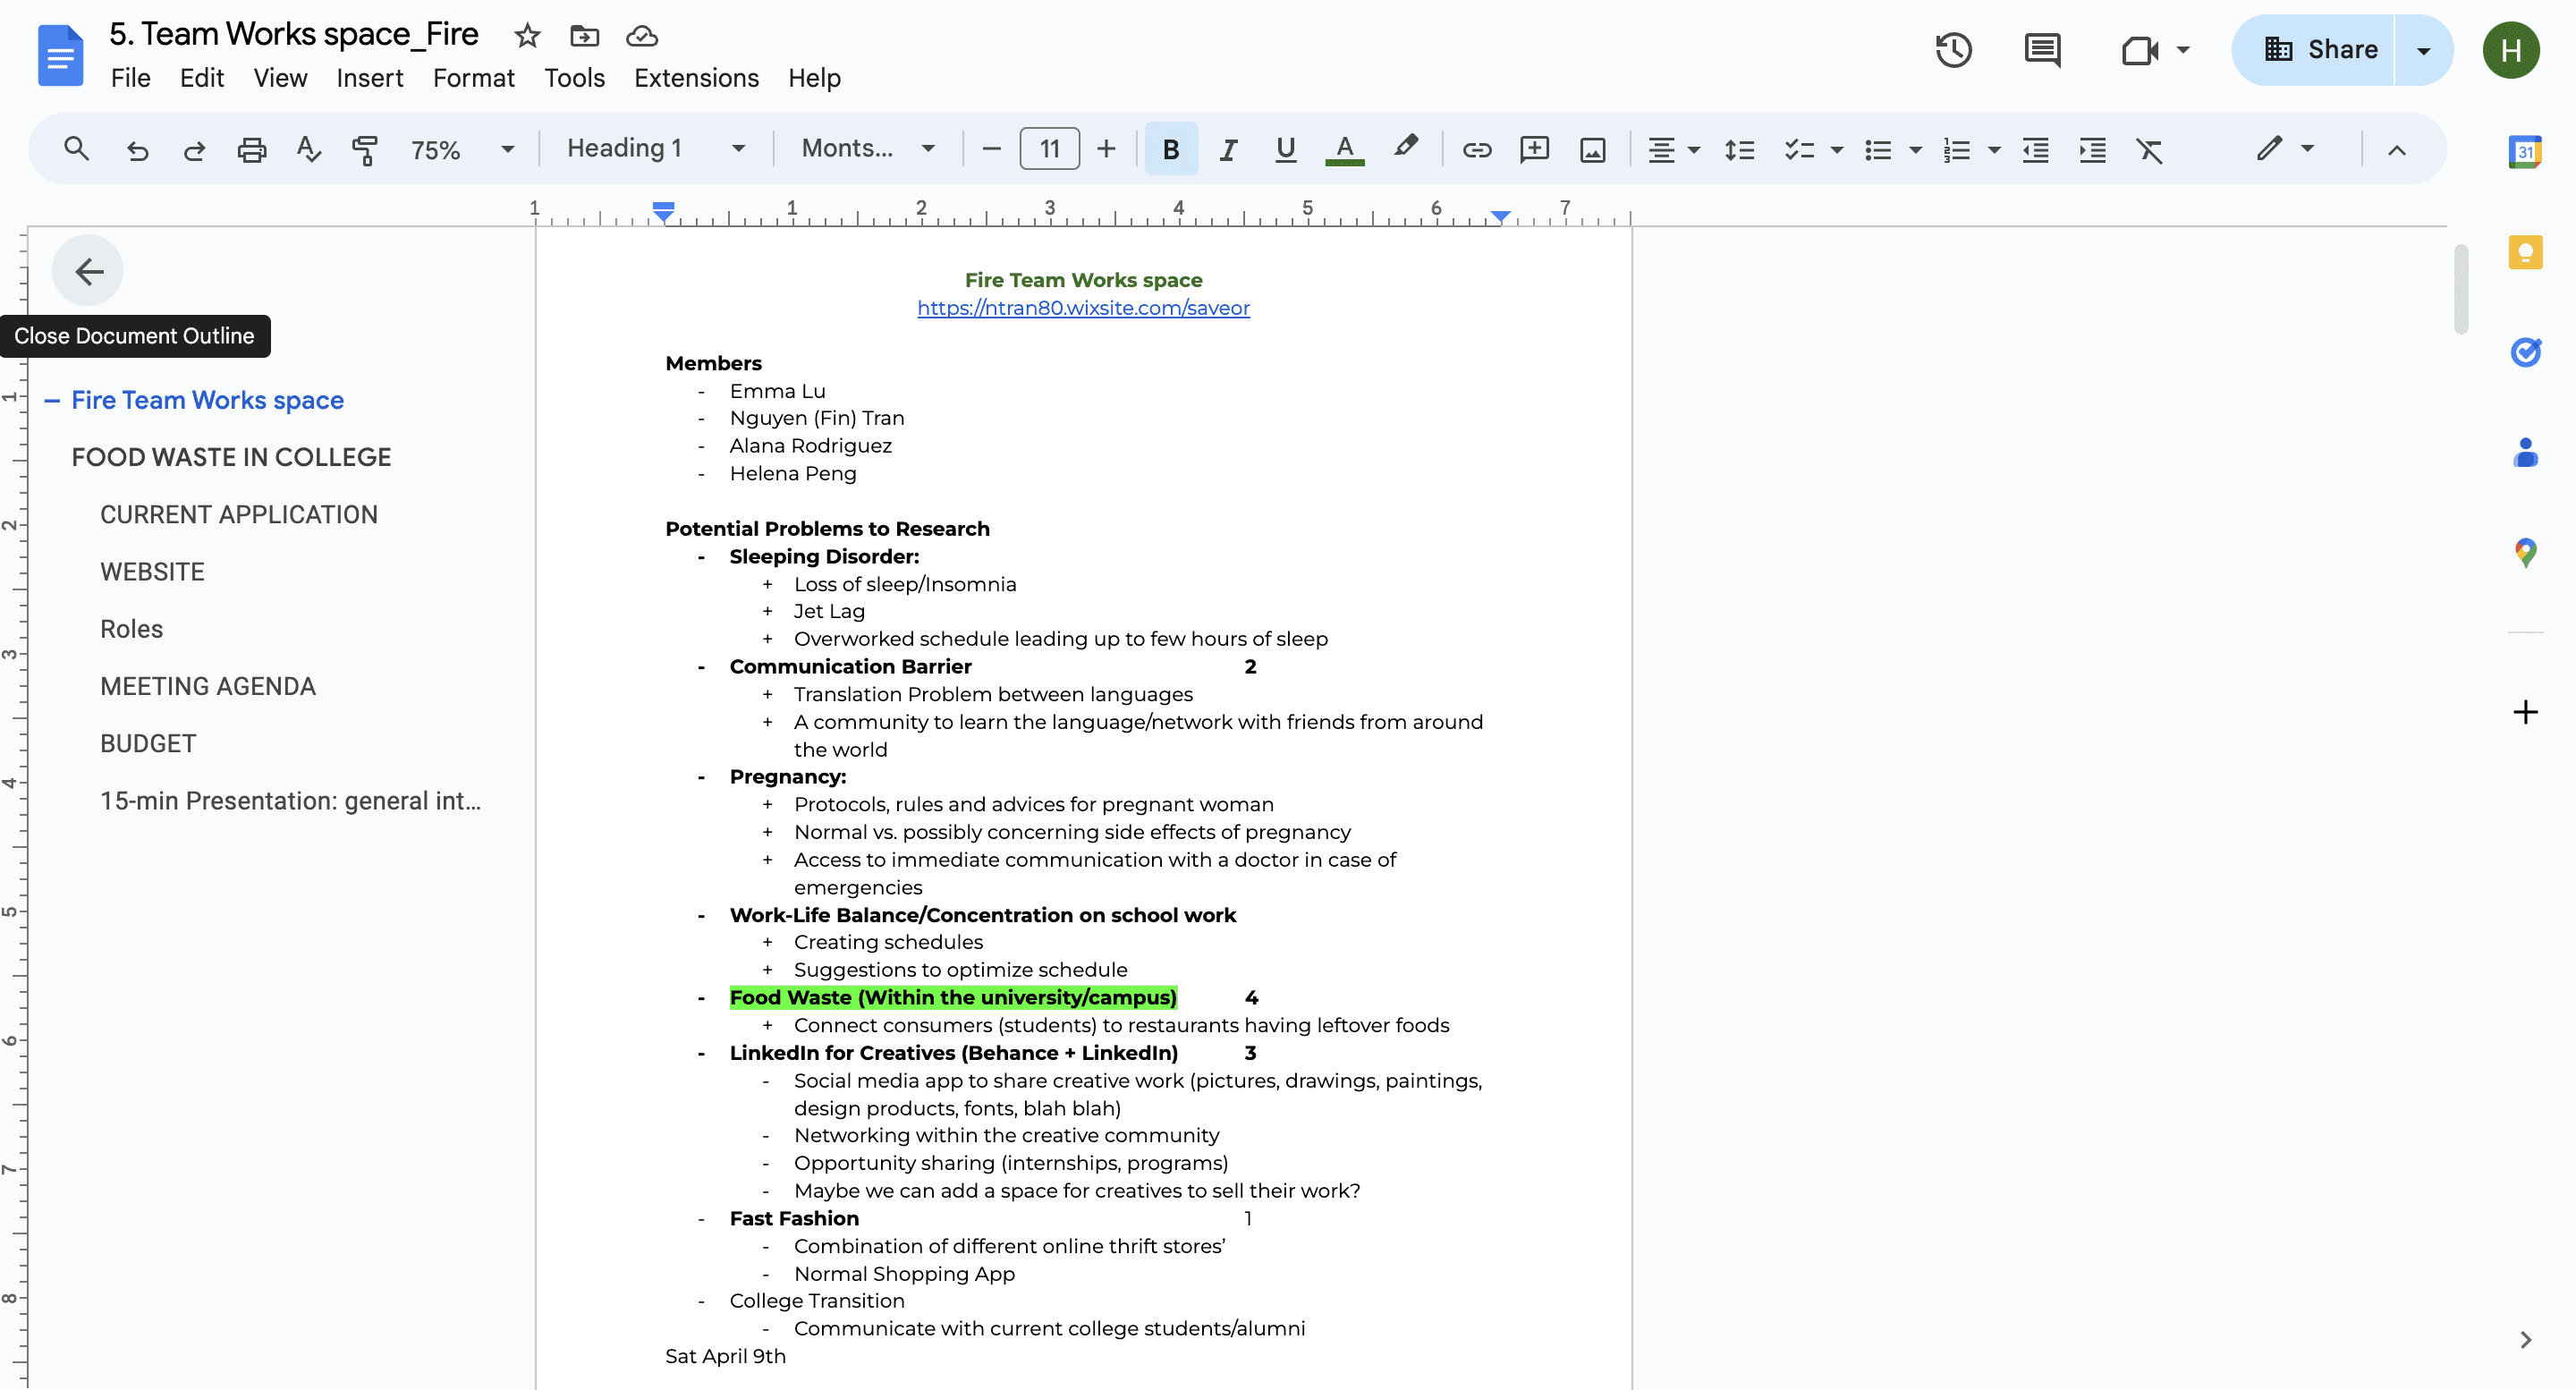Toggle underline formatting button

pyautogui.click(x=1286, y=150)
